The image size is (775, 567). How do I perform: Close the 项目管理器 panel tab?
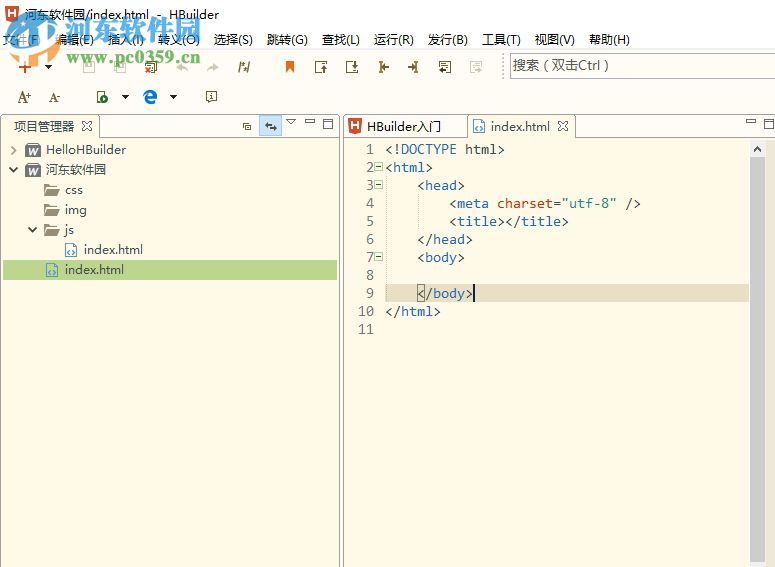[x=87, y=126]
